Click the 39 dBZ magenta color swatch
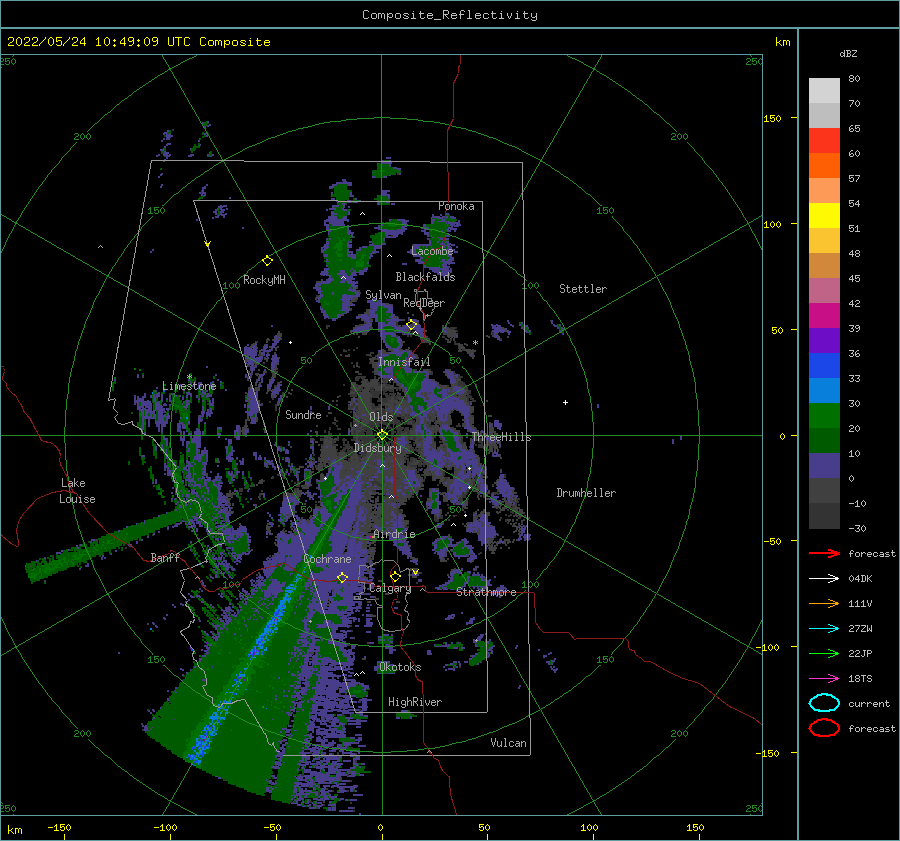 pos(824,315)
